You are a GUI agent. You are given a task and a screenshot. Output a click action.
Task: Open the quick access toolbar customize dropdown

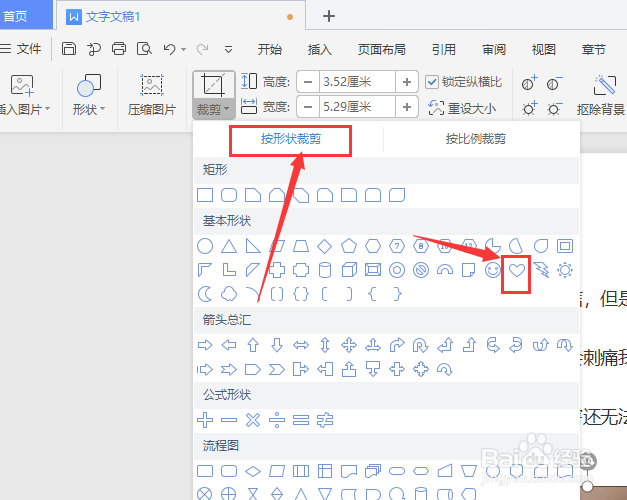(228, 50)
